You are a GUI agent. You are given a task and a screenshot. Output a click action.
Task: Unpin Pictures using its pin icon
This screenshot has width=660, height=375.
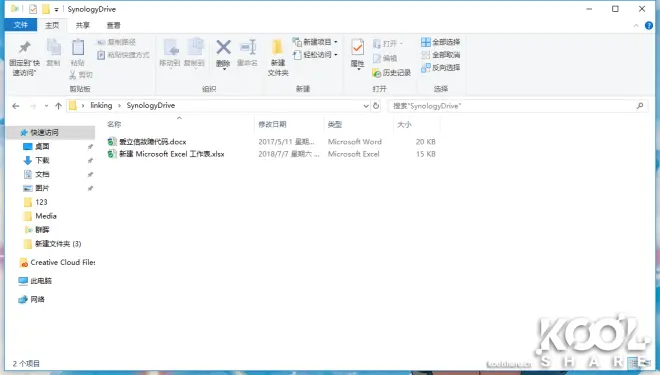(90, 188)
